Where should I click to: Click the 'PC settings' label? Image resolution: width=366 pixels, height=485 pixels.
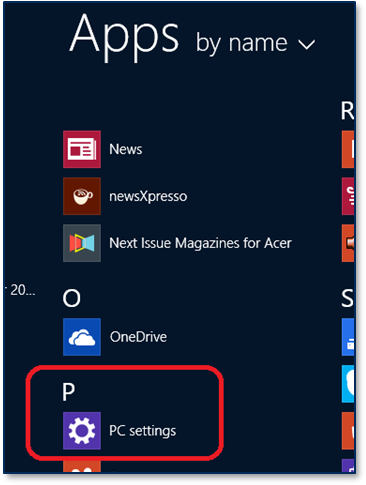click(x=143, y=431)
